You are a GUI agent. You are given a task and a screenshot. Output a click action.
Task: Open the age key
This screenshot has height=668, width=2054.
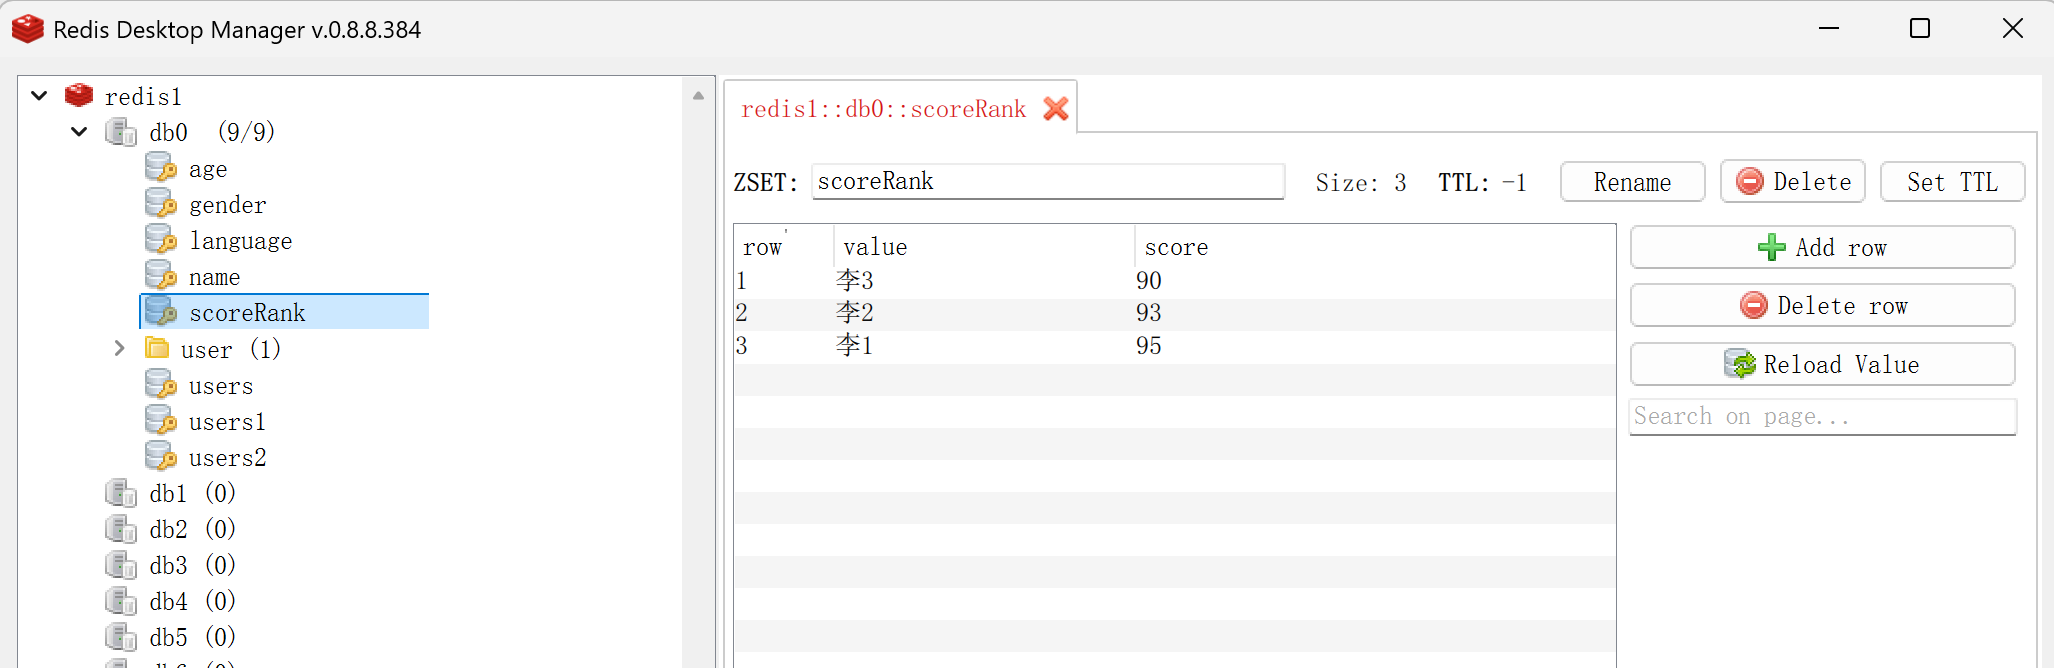pos(208,170)
